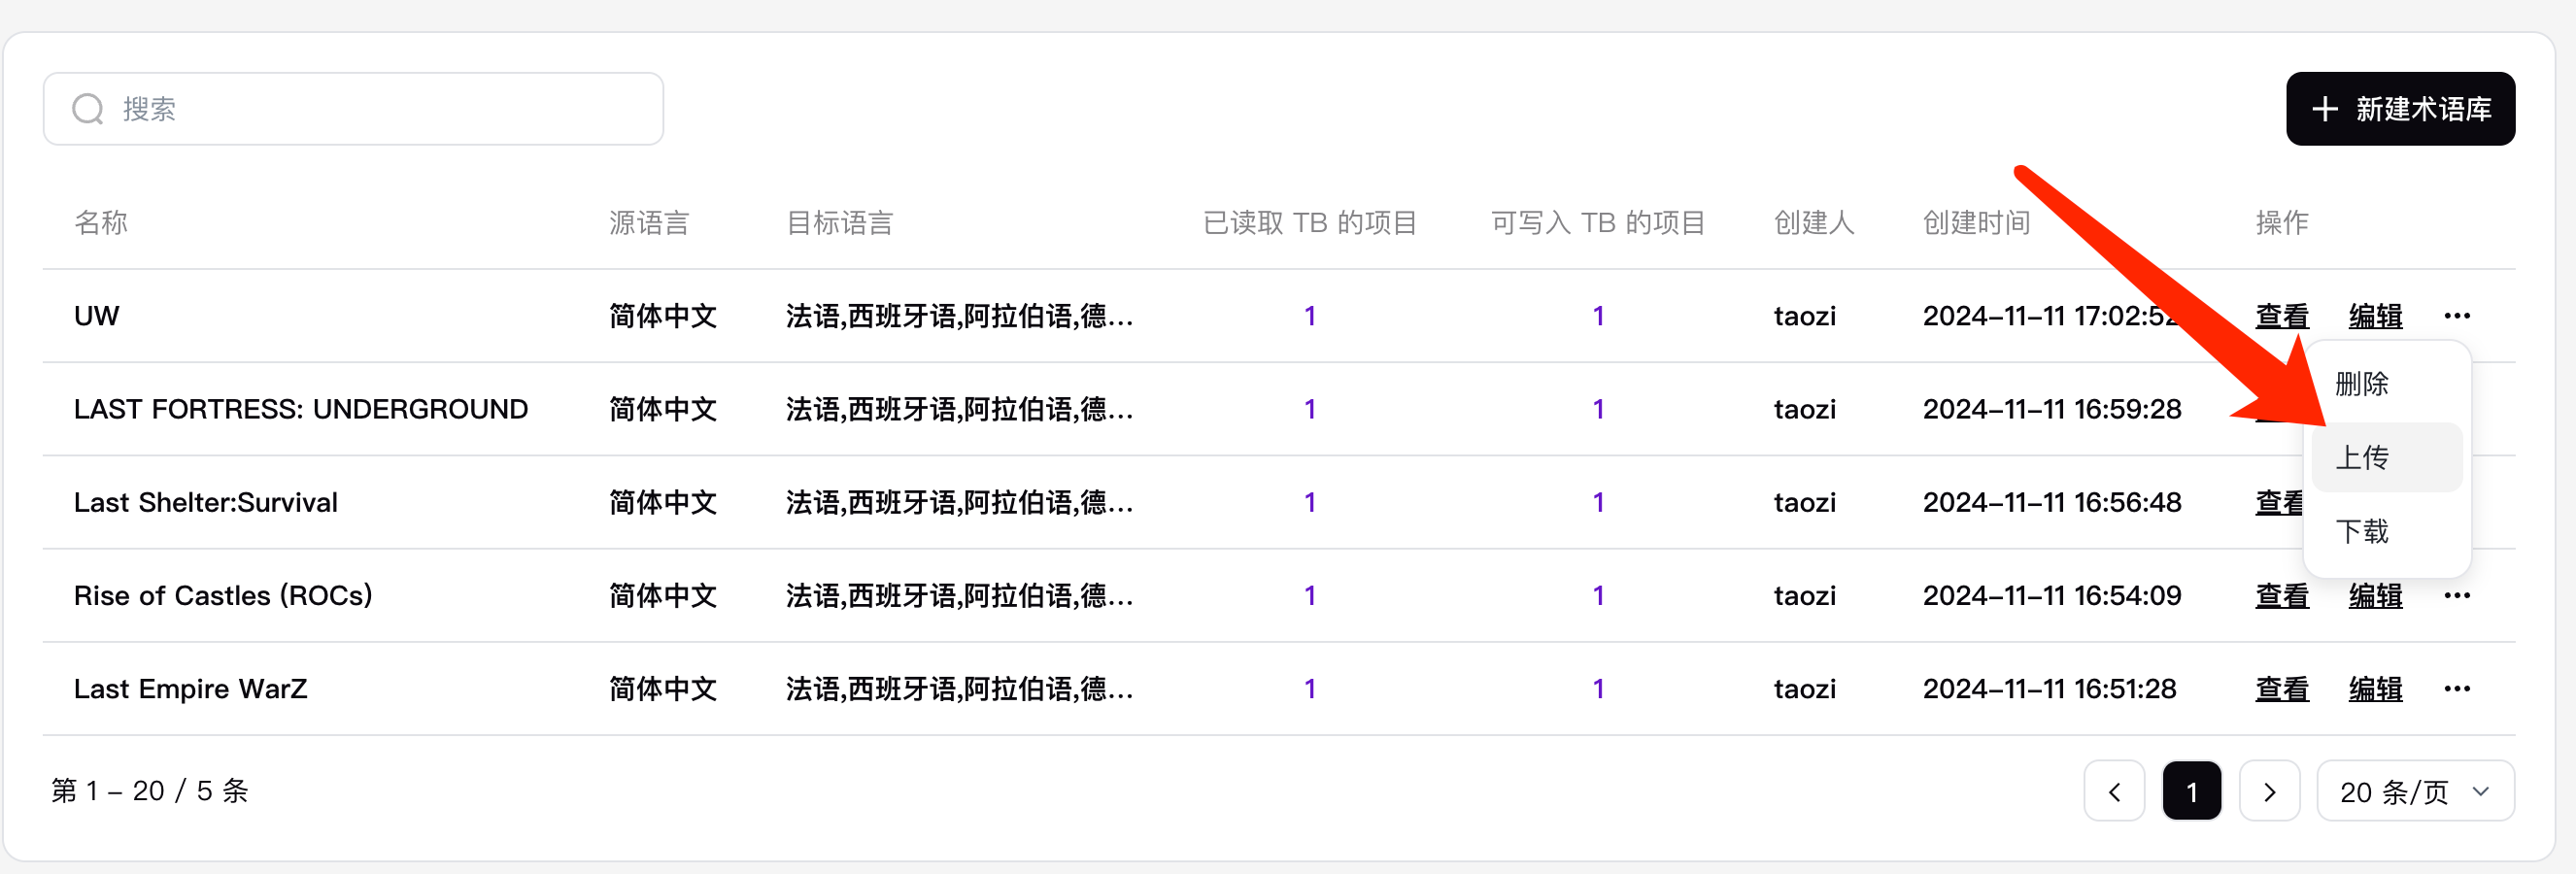
Task: Open more actions for Last Empire WarZ row
Action: pyautogui.click(x=2456, y=689)
